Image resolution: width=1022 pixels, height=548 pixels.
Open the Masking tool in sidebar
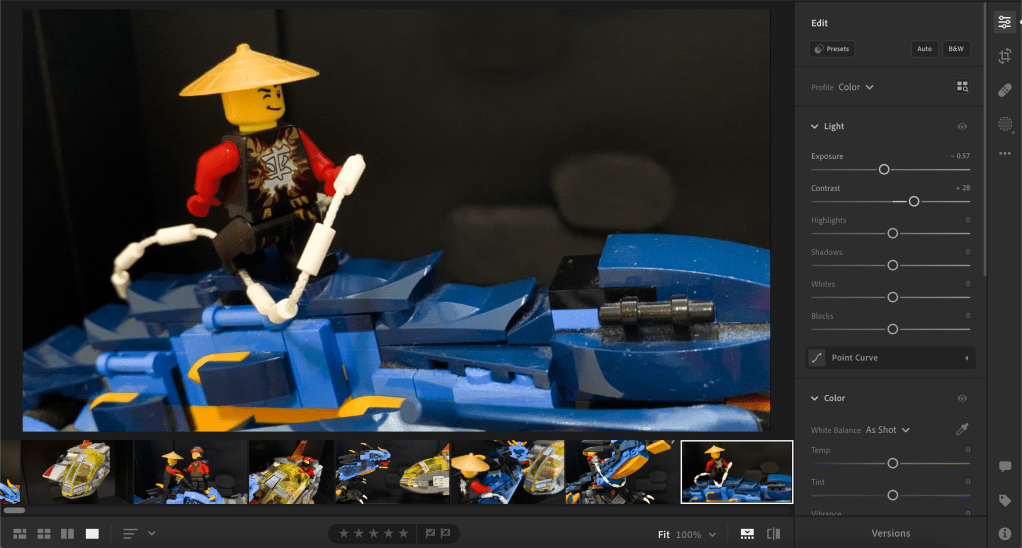(1005, 124)
